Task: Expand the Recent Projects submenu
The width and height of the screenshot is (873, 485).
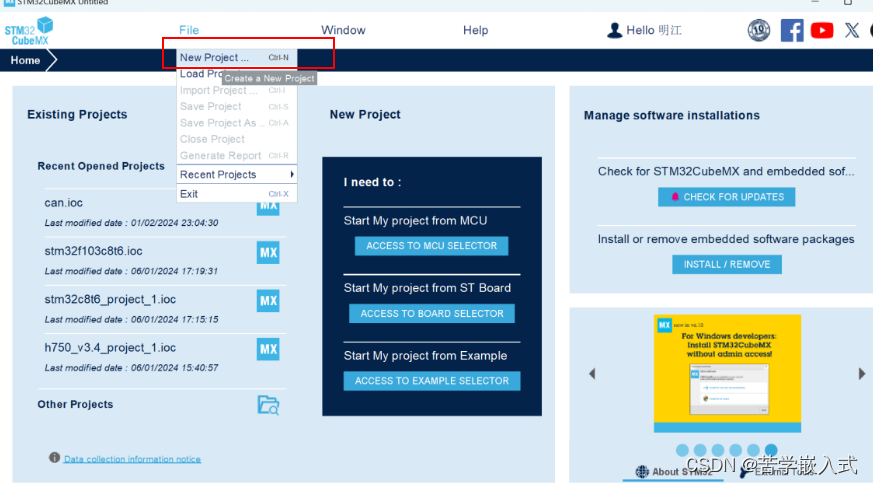Action: 237,174
